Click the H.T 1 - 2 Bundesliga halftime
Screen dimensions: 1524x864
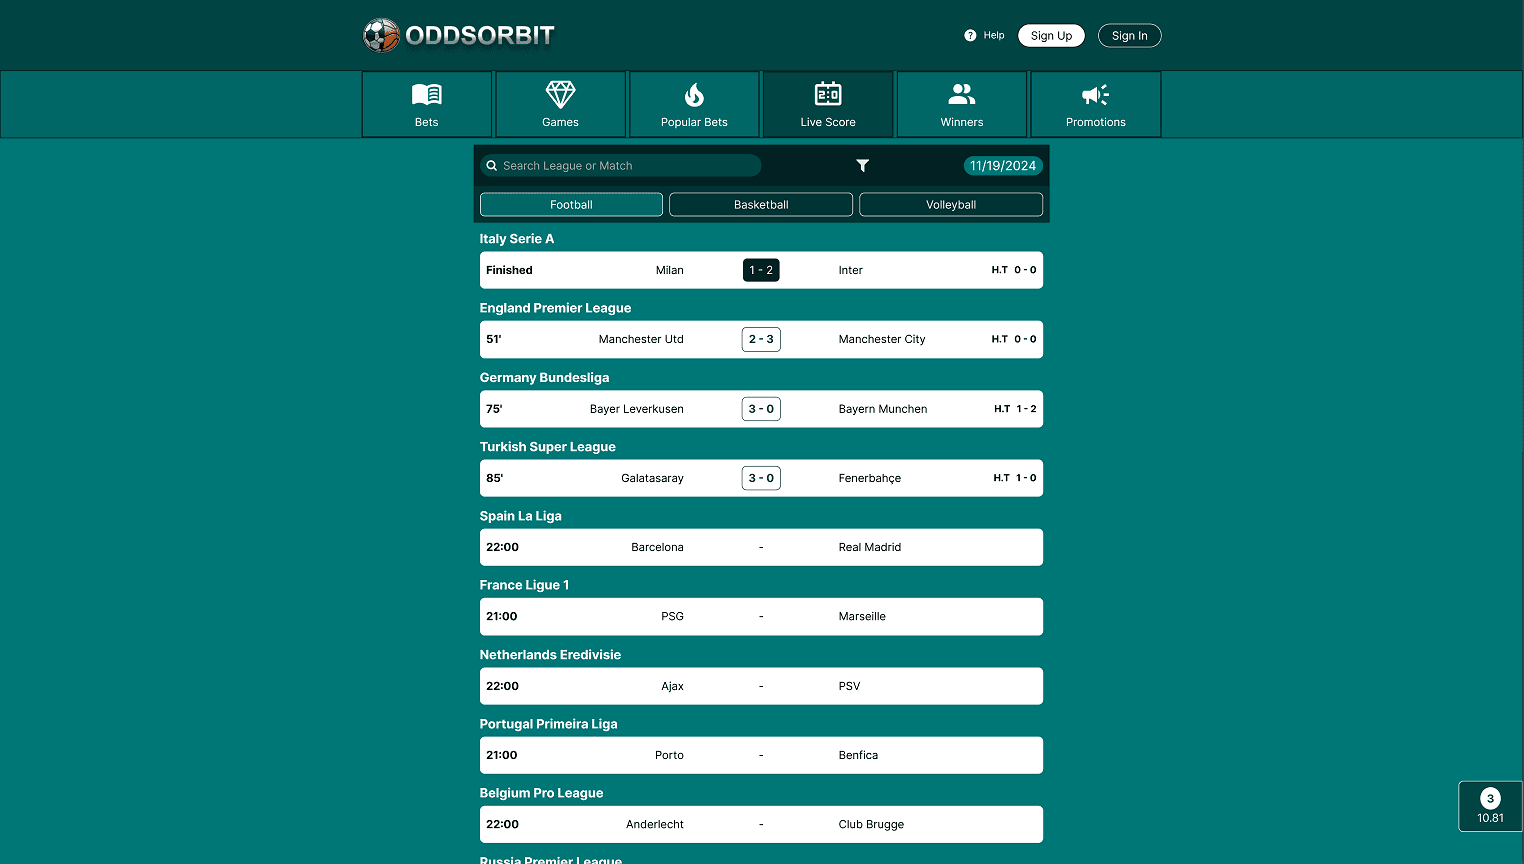pos(1015,409)
